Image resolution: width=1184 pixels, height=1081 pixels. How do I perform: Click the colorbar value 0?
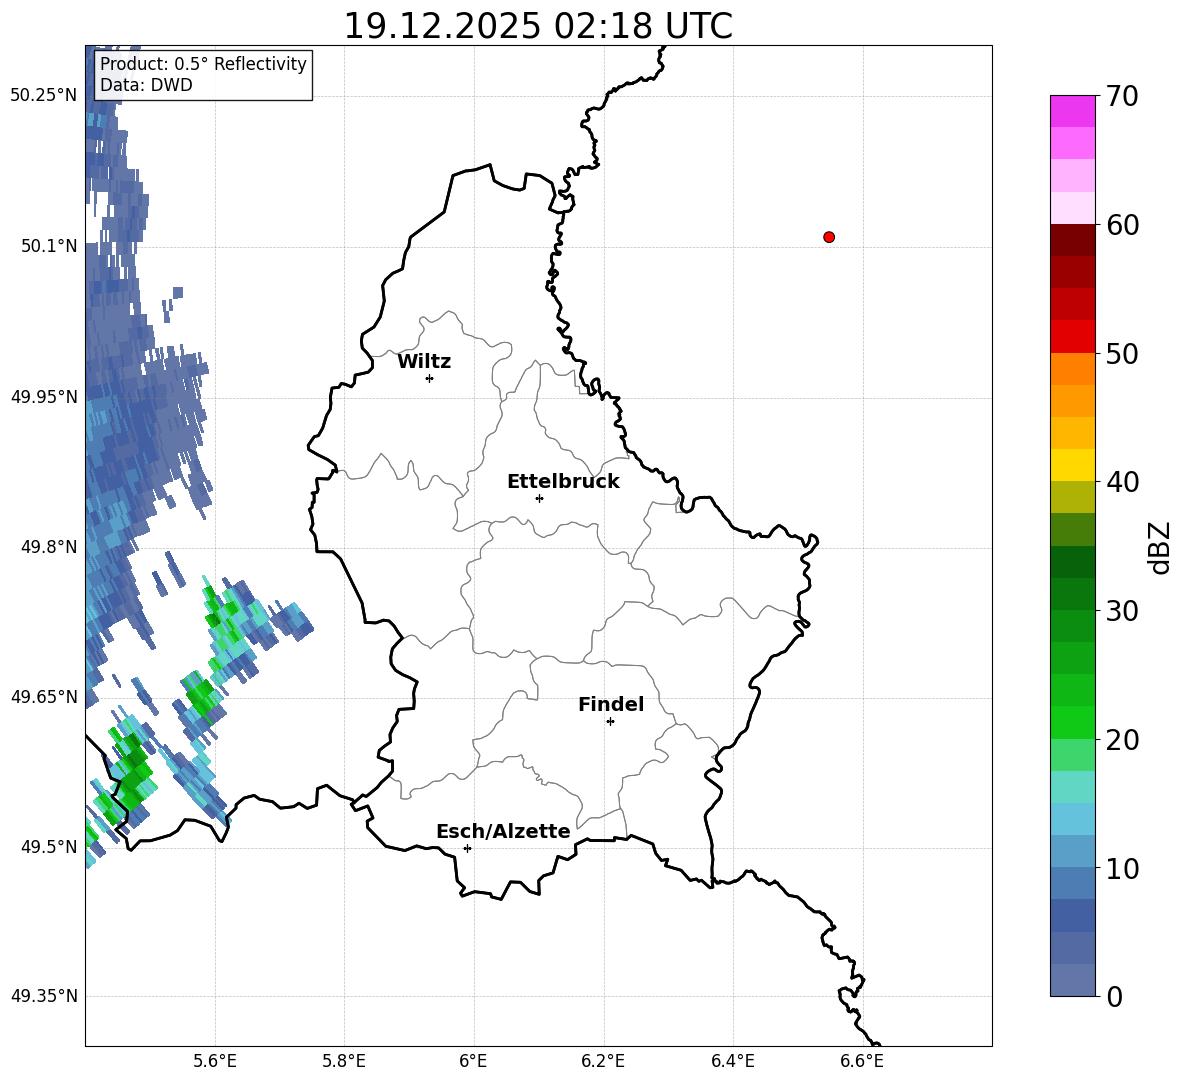click(1115, 996)
